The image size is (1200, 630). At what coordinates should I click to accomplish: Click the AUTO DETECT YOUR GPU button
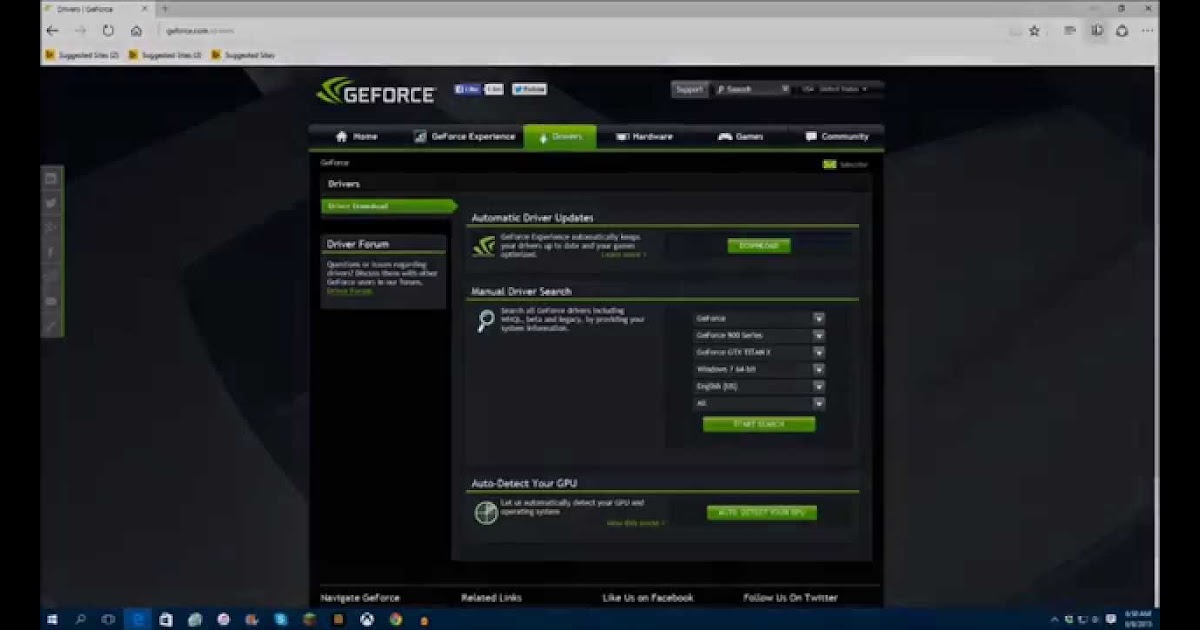[x=762, y=513]
